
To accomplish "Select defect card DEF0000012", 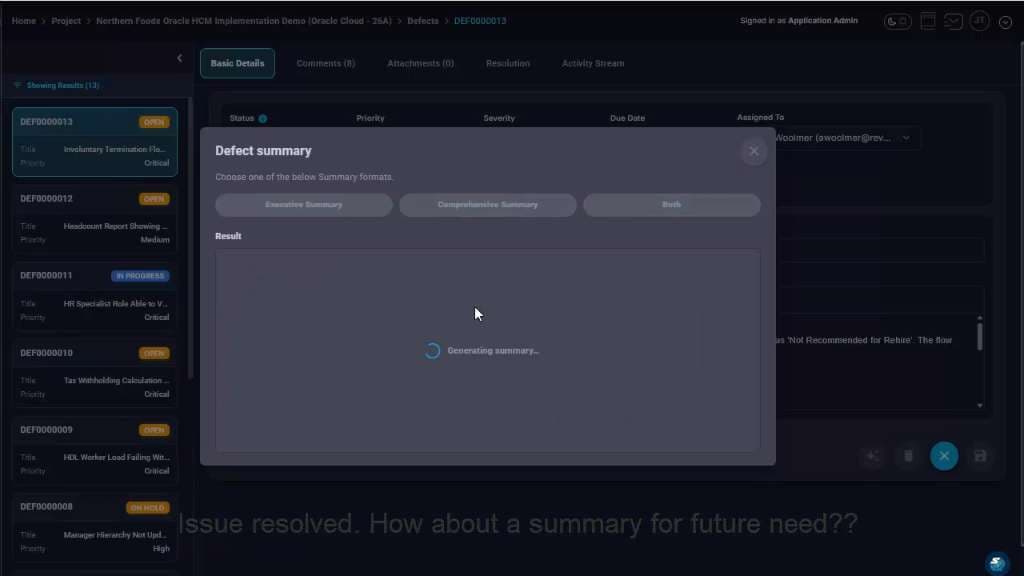I will coord(95,219).
